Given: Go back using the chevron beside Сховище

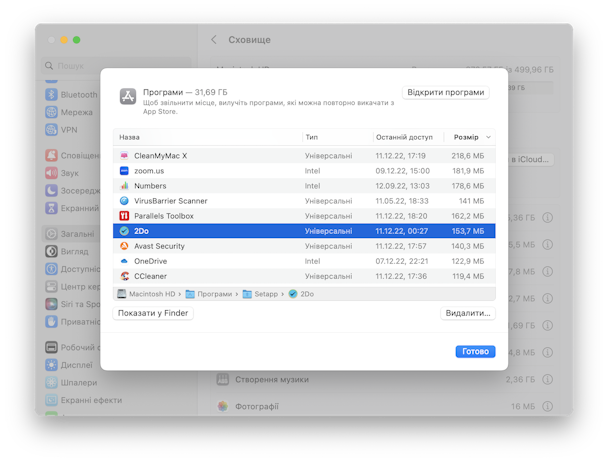Looking at the screenshot, I should pyautogui.click(x=214, y=40).
